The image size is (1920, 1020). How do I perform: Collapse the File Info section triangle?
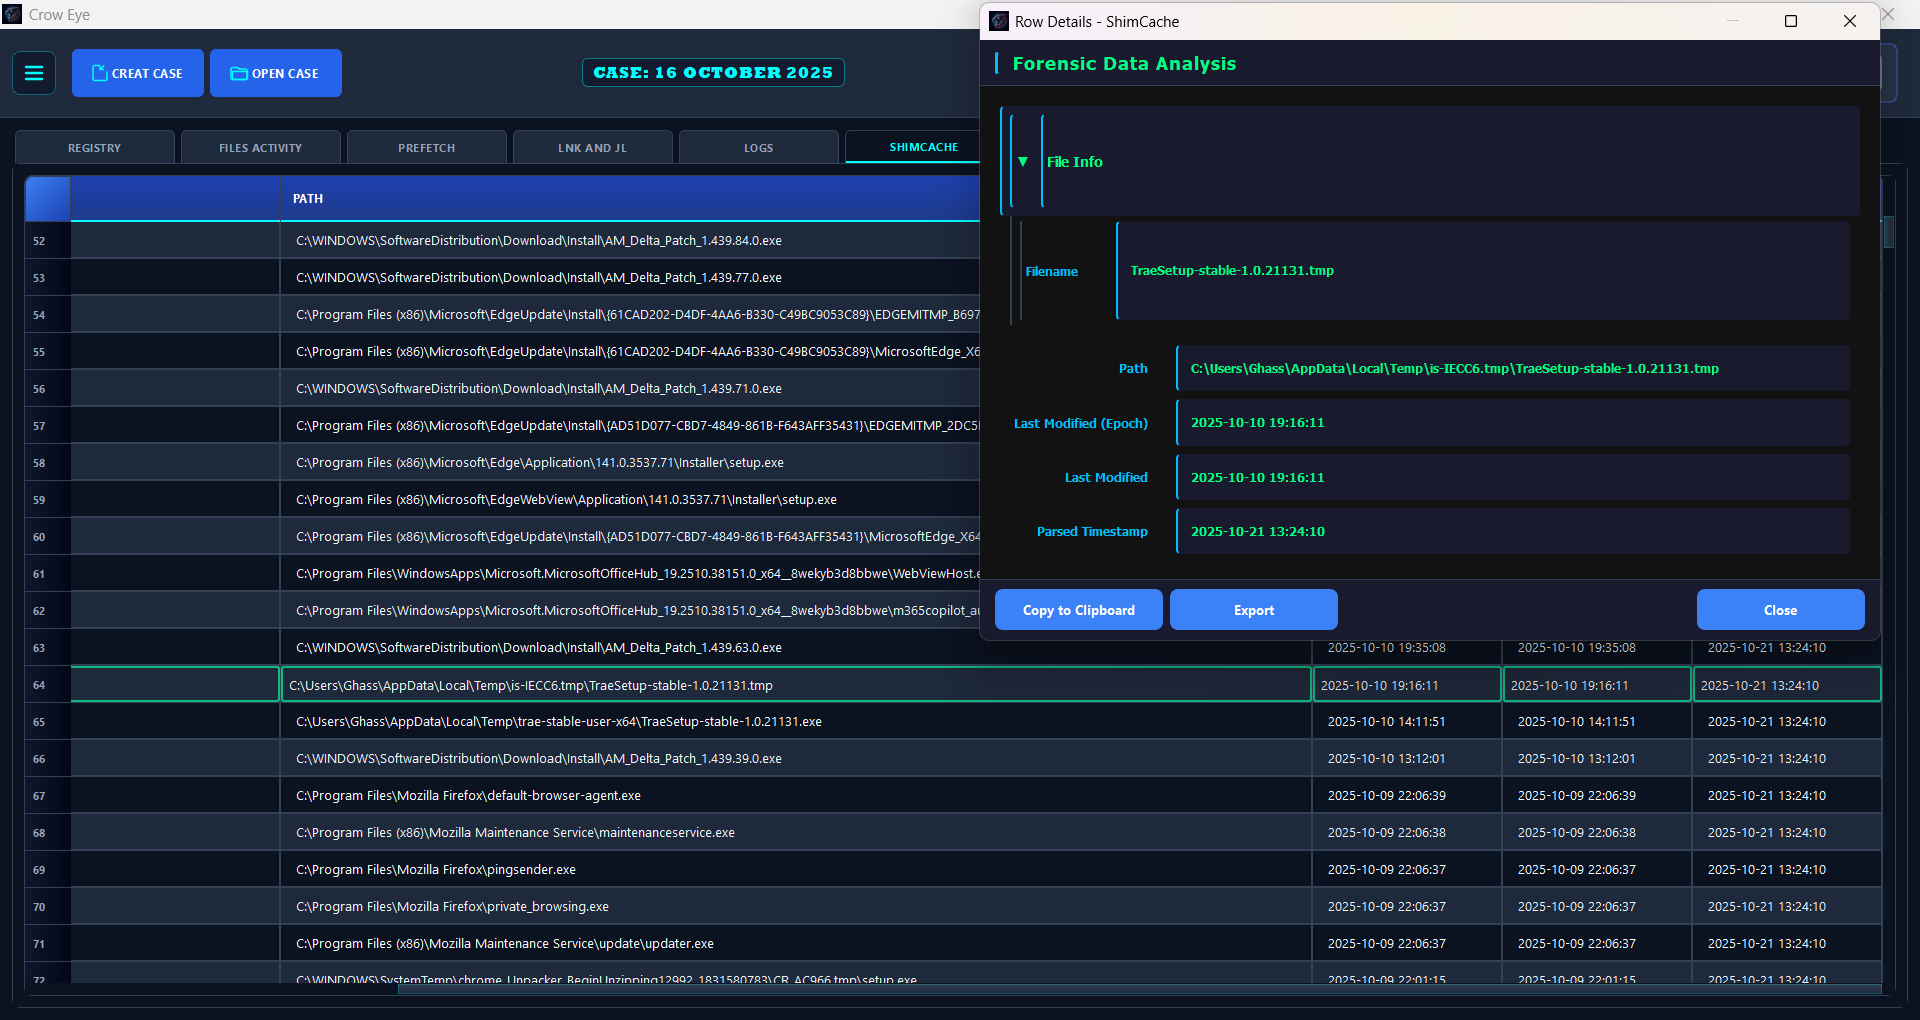(1023, 162)
